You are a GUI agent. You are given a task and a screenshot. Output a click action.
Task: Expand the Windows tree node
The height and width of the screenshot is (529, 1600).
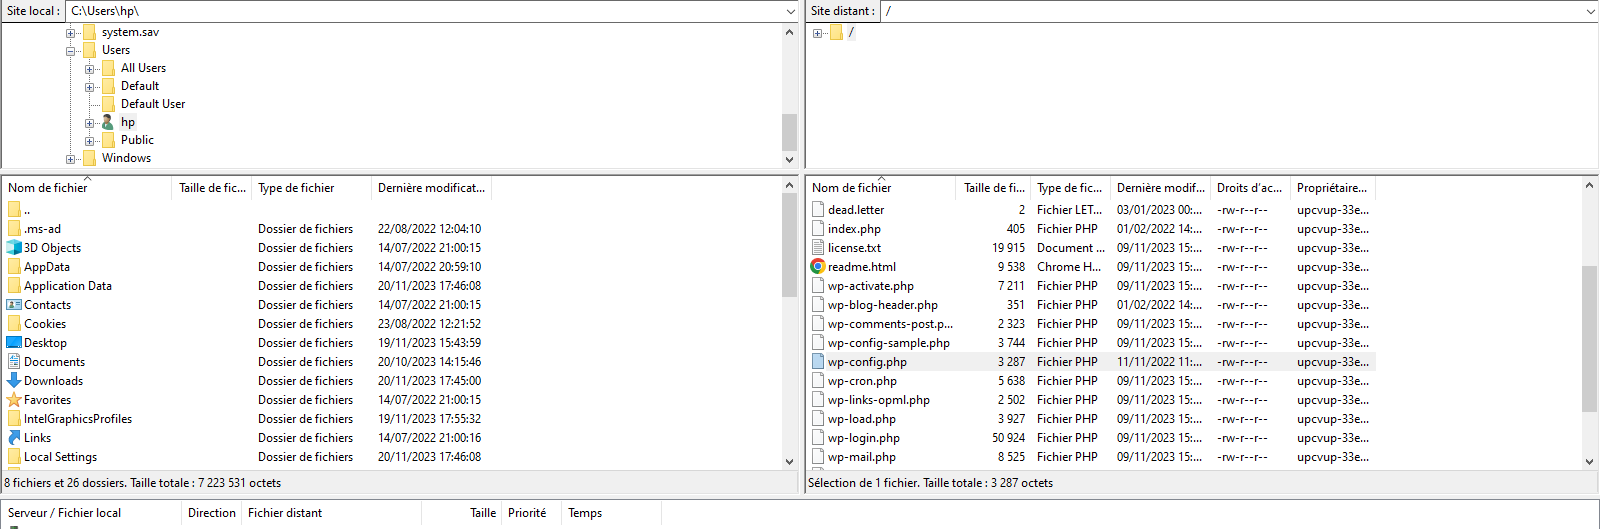pyautogui.click(x=71, y=159)
